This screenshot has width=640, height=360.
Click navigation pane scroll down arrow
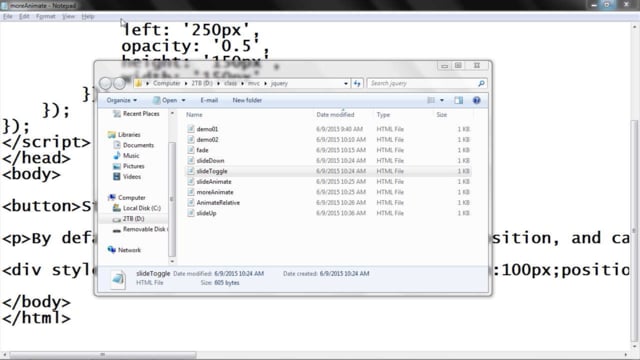coord(172,261)
